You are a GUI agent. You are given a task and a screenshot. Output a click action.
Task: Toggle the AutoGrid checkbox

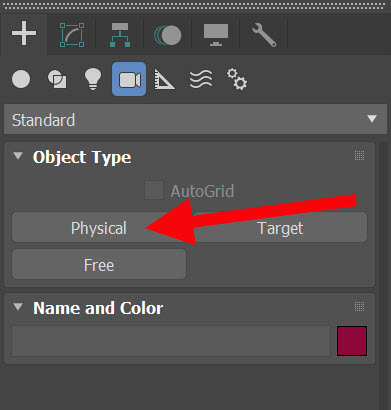click(x=154, y=190)
